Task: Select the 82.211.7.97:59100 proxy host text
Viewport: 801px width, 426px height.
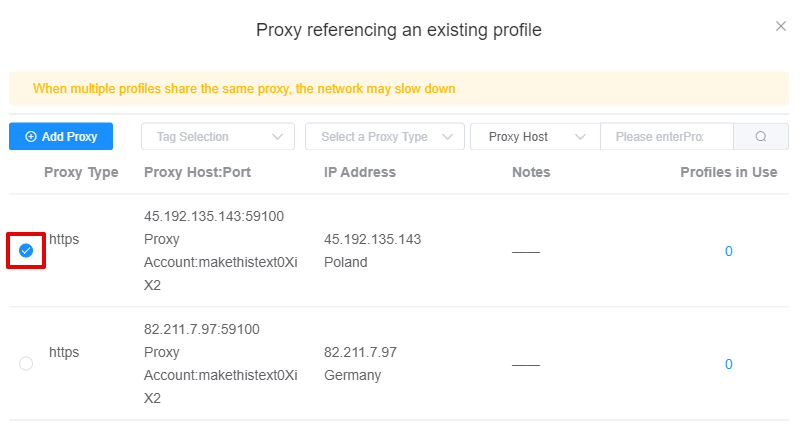Action: (202, 329)
